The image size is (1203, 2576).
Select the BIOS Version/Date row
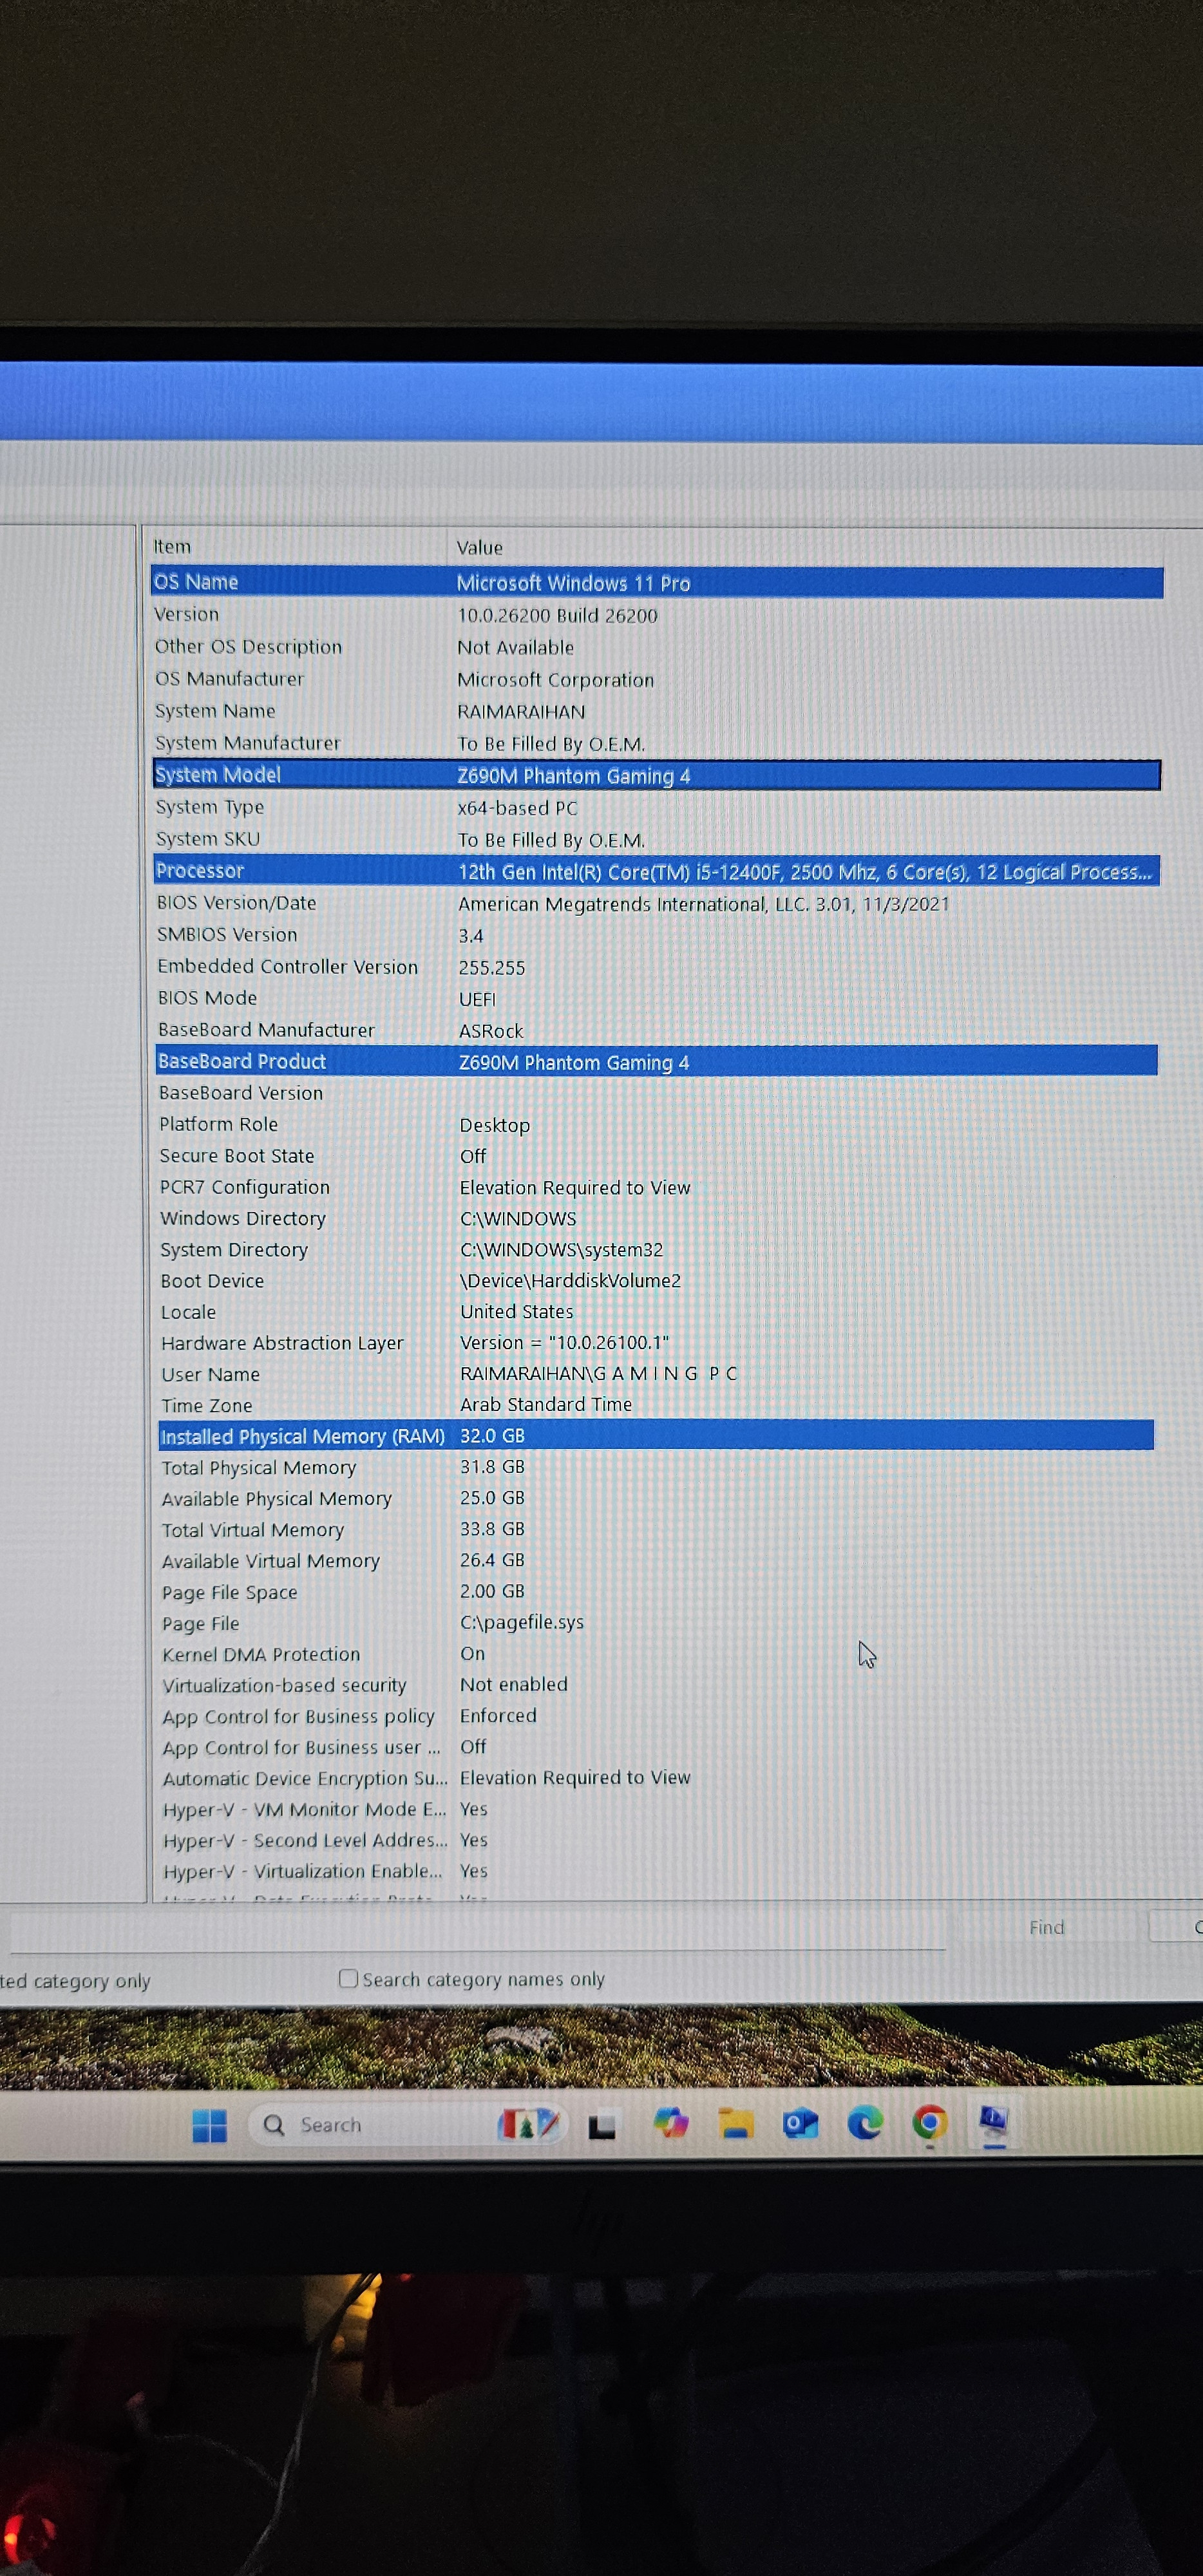point(657,903)
